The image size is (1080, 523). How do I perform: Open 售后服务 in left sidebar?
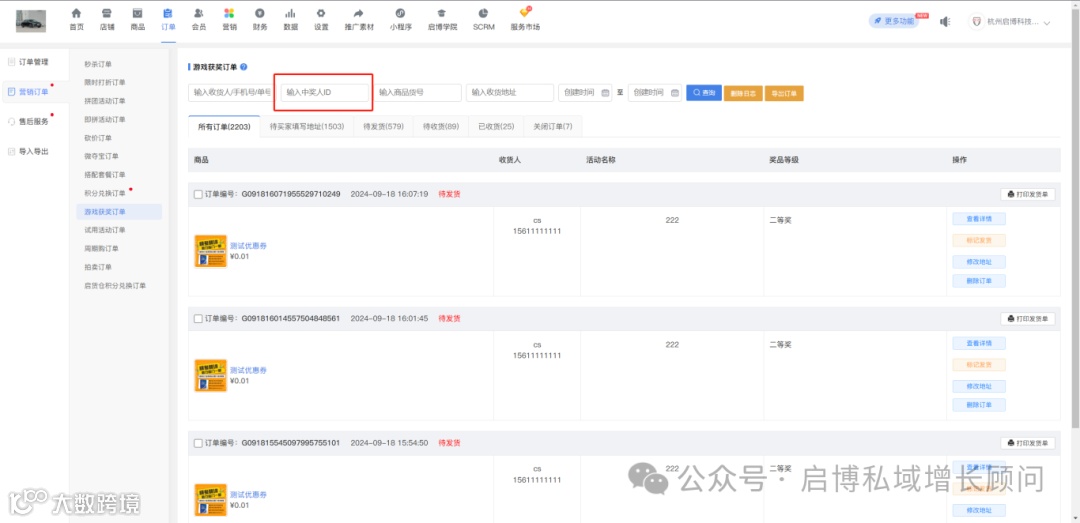pos(32,121)
